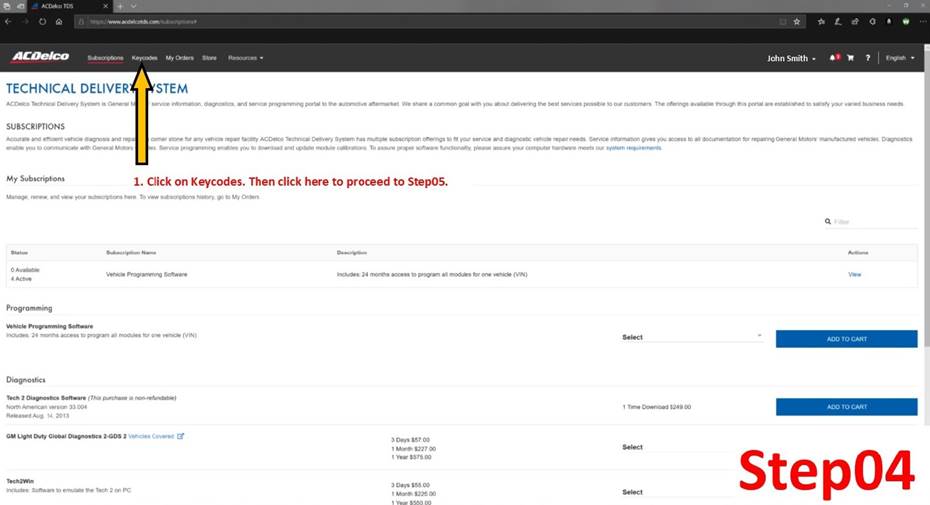Open the Subscriptions page
Screen dimensions: 930x505
click(x=106, y=58)
